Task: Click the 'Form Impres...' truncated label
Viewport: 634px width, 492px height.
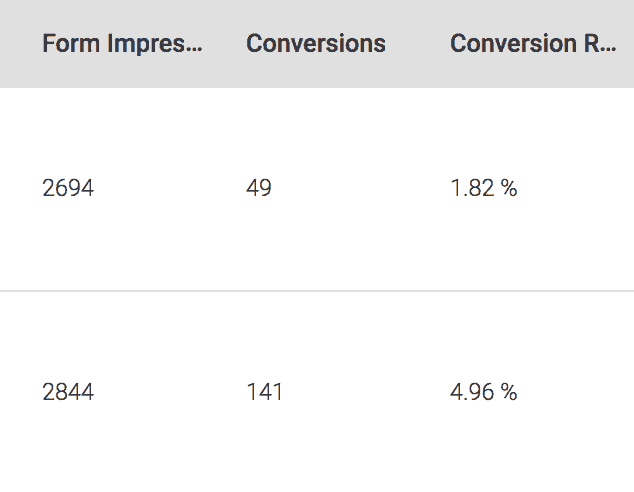Action: click(122, 44)
